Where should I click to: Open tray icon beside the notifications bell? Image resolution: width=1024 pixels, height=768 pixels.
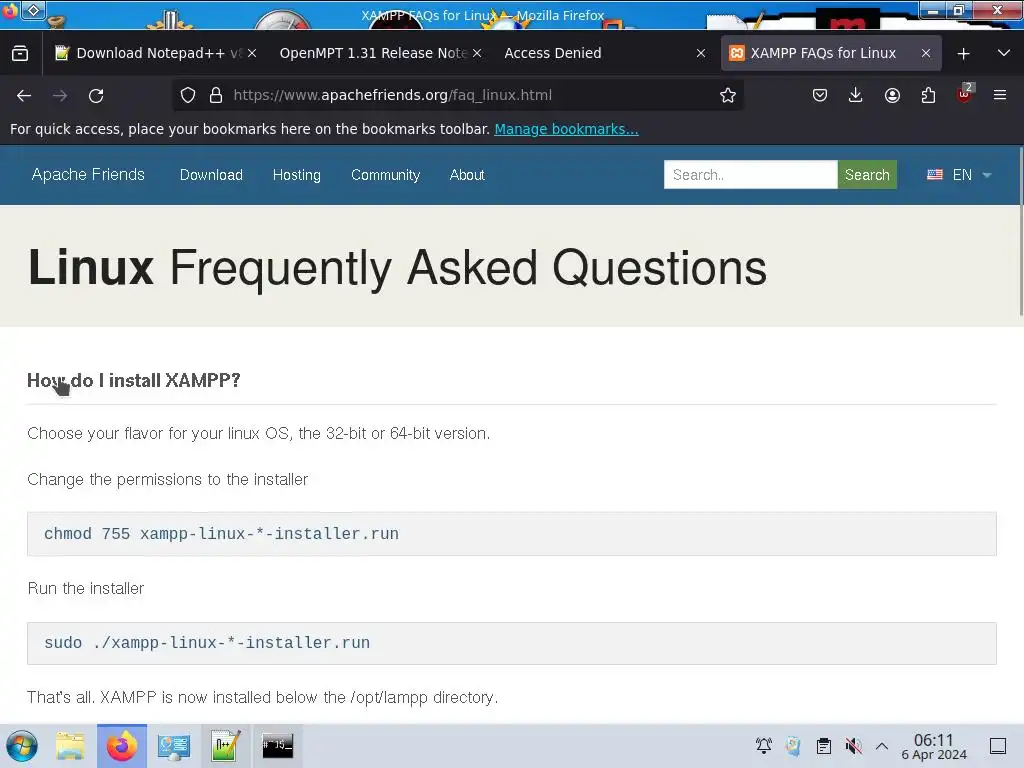point(793,746)
